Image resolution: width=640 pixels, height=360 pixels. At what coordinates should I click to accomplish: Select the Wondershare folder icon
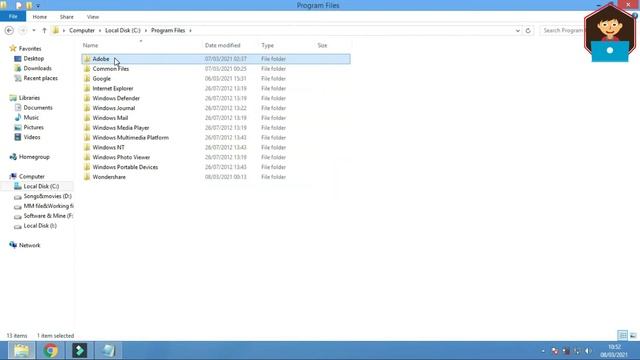pos(87,177)
